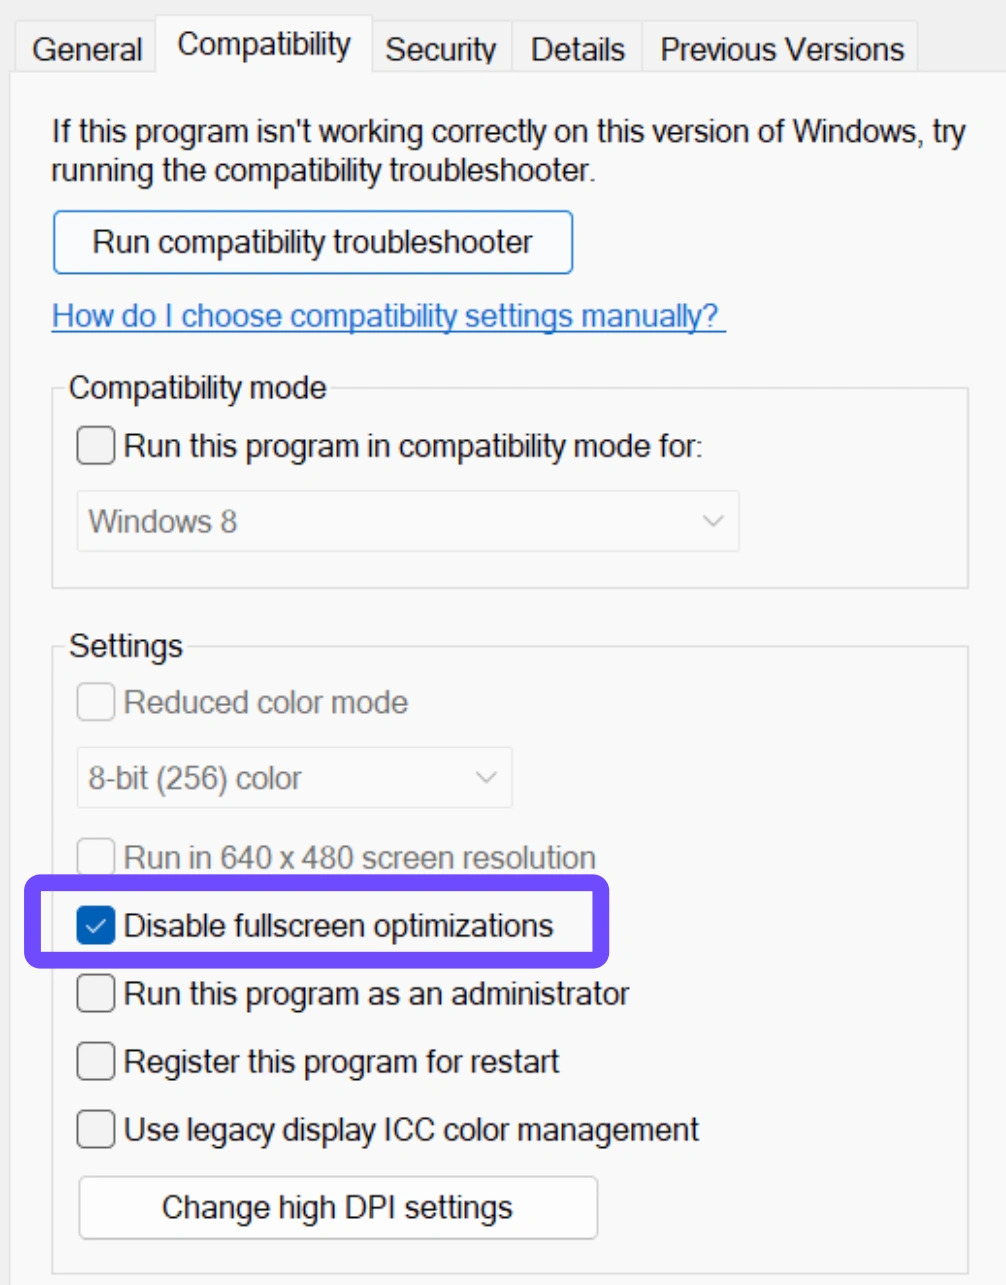Expand the 8-bit (256) color dropdown

[294, 778]
